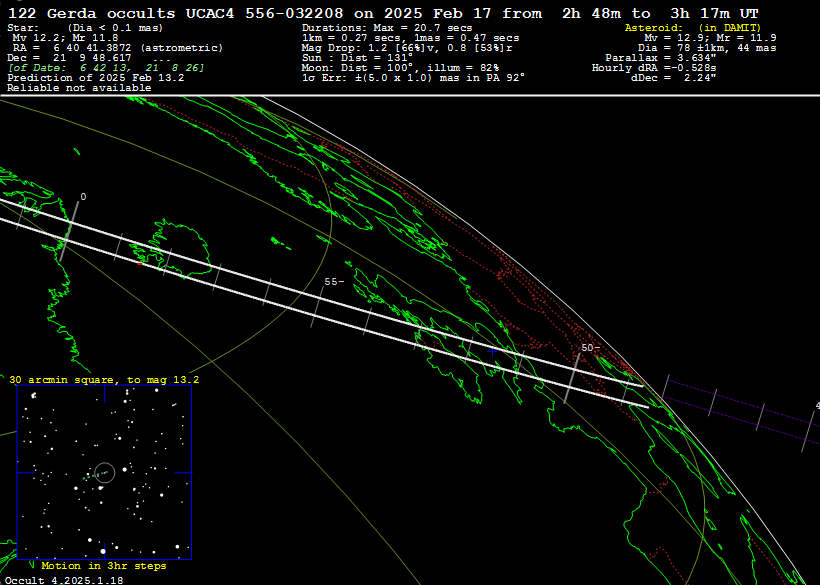Select the 30 arcmin star chart inset
Image resolution: width=820 pixels, height=585 pixels.
[x=103, y=472]
